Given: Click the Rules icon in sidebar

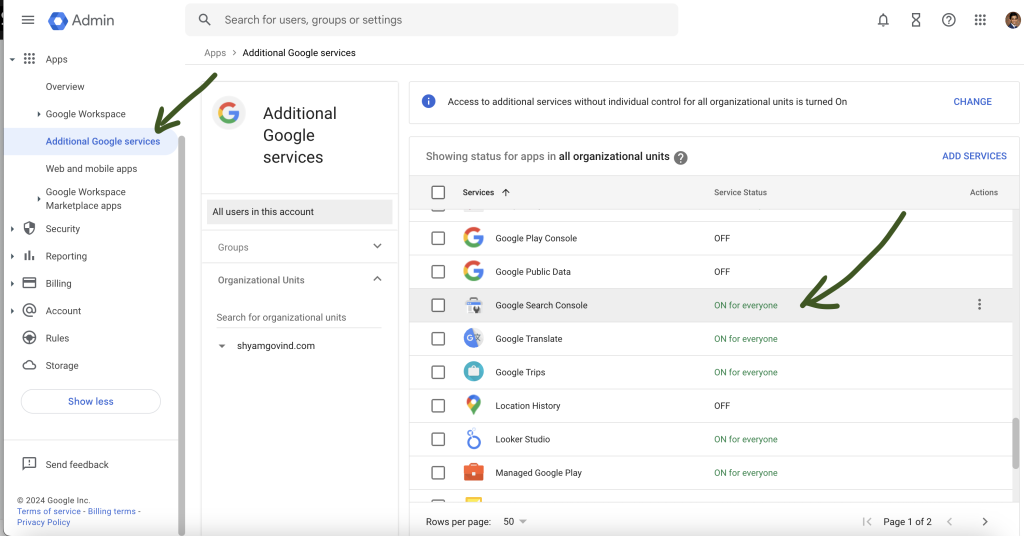Looking at the screenshot, I should tap(29, 338).
